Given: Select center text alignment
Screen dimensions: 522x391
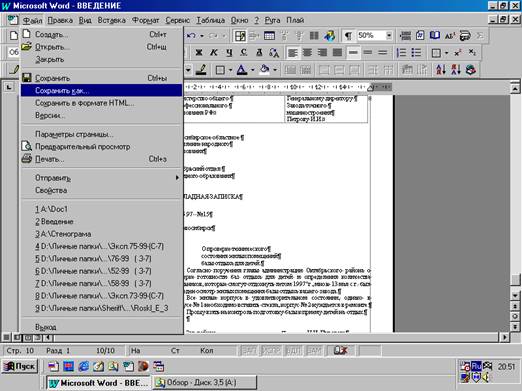Looking at the screenshot, I should [307, 53].
